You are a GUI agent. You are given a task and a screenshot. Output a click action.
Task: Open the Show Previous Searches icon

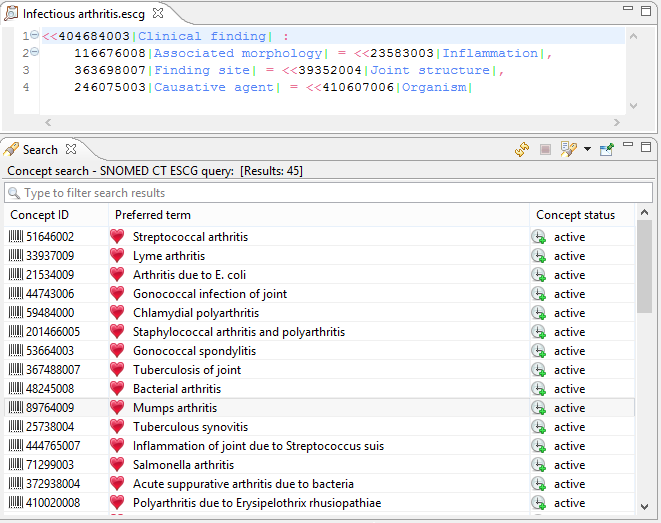568,149
